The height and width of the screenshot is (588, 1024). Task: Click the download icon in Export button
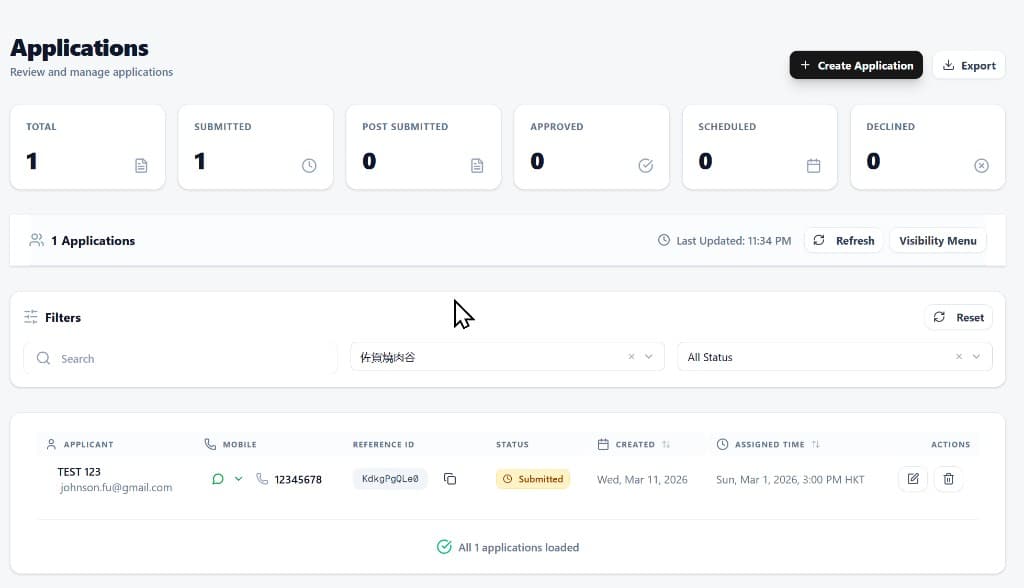coord(948,65)
